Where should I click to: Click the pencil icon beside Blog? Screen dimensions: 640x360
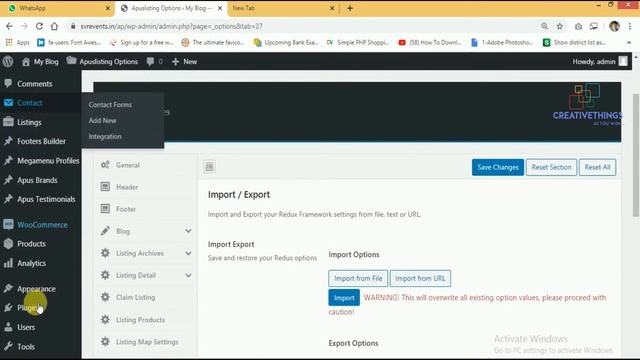(x=105, y=231)
